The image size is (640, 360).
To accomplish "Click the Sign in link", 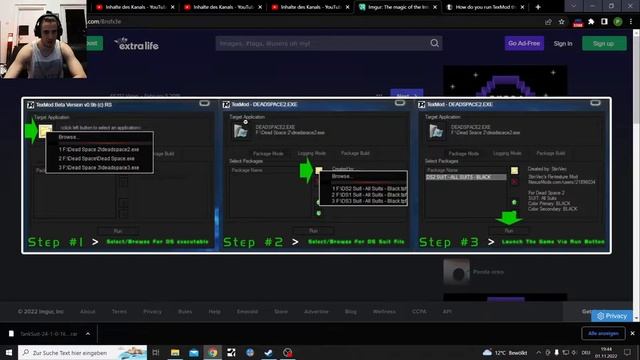I will 563,43.
